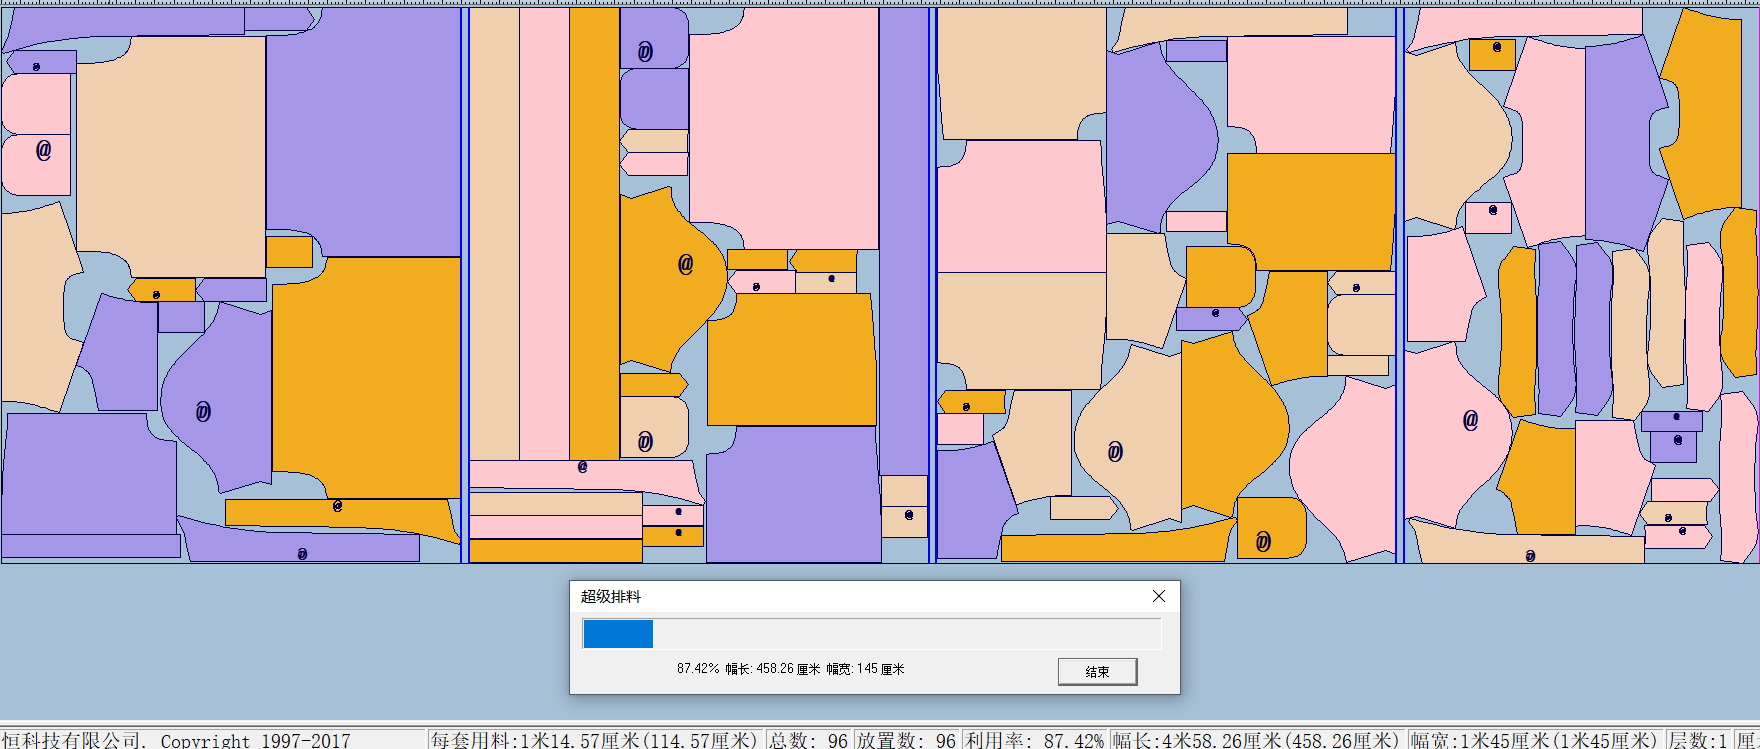Click the Copyright 1997-2017 status text
The width and height of the screenshot is (1760, 749).
pyautogui.click(x=255, y=740)
